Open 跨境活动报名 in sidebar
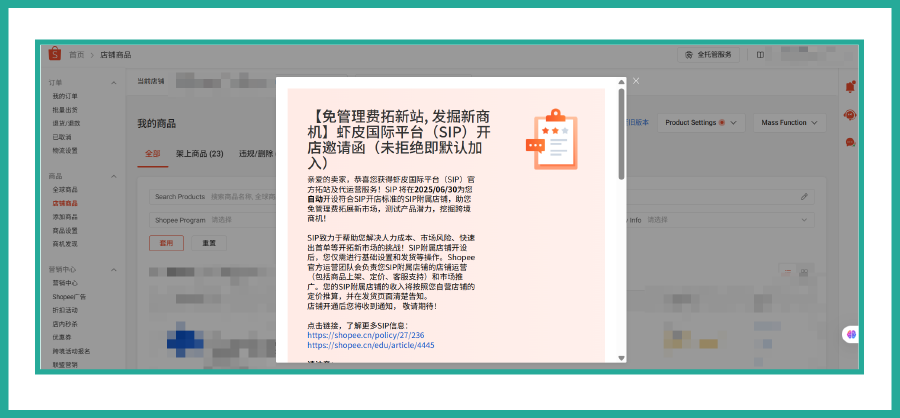Image resolution: width=900 pixels, height=418 pixels. (71, 351)
